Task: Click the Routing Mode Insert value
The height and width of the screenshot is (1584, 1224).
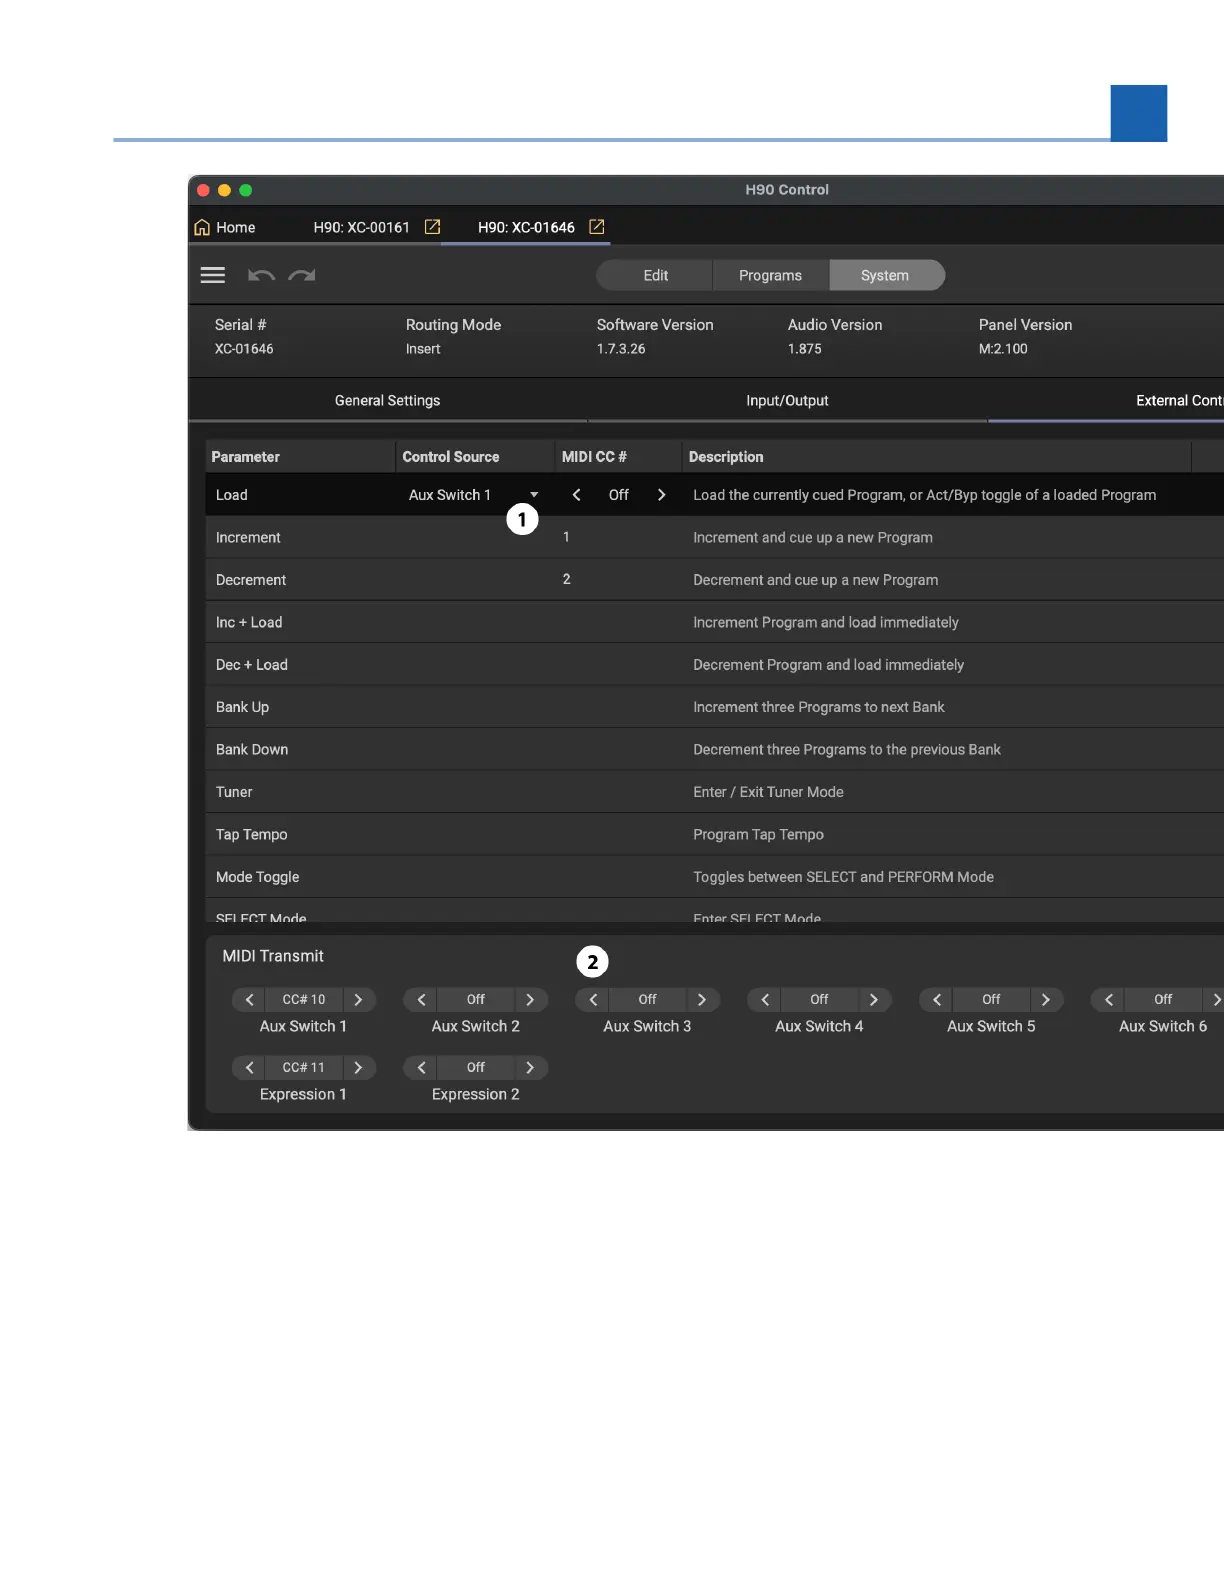Action: pyautogui.click(x=423, y=349)
